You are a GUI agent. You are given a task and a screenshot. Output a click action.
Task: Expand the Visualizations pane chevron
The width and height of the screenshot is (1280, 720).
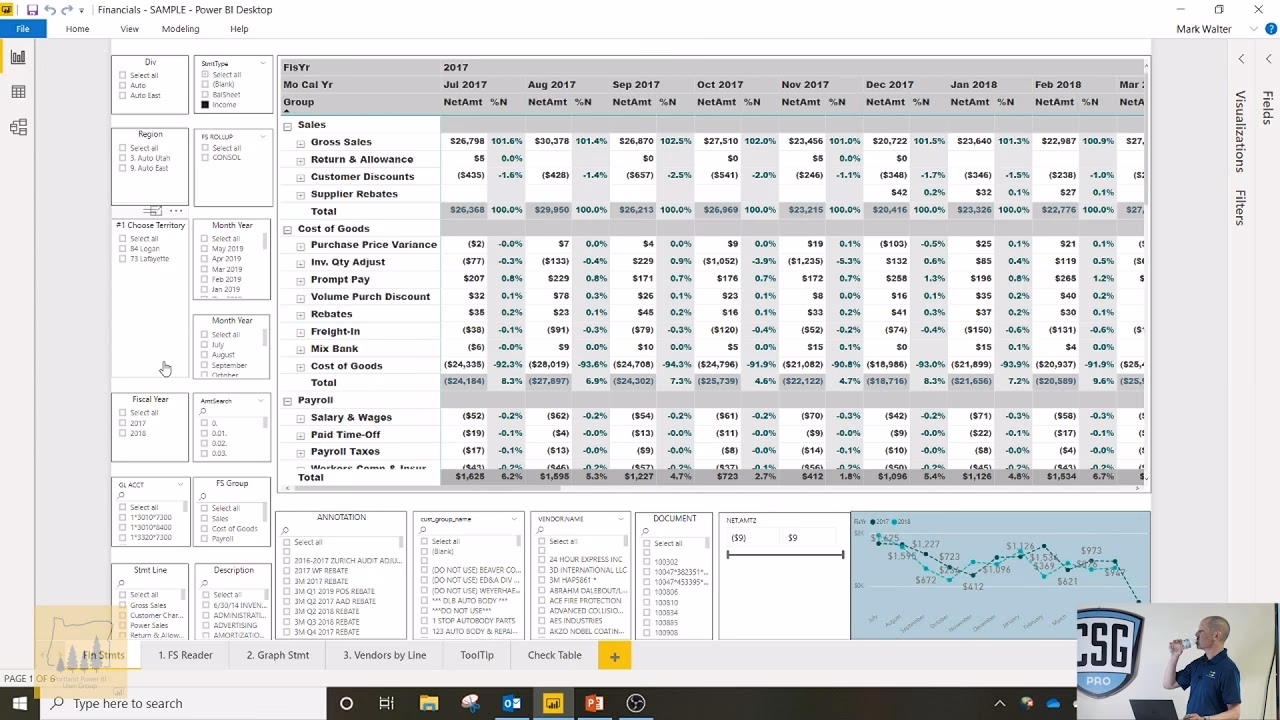coord(1241,59)
